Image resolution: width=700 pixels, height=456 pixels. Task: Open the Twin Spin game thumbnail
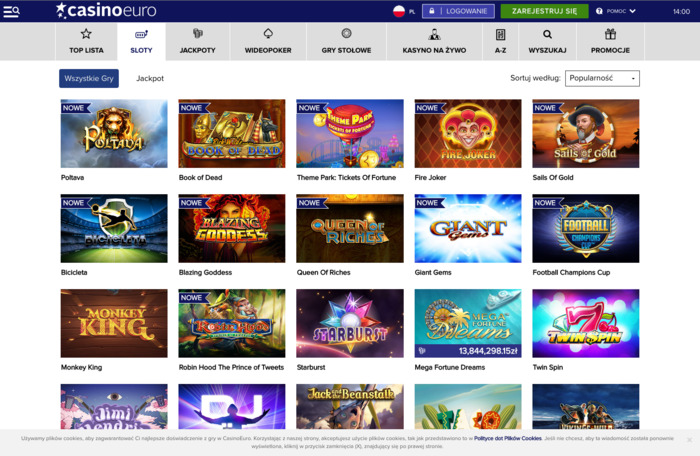pos(586,323)
